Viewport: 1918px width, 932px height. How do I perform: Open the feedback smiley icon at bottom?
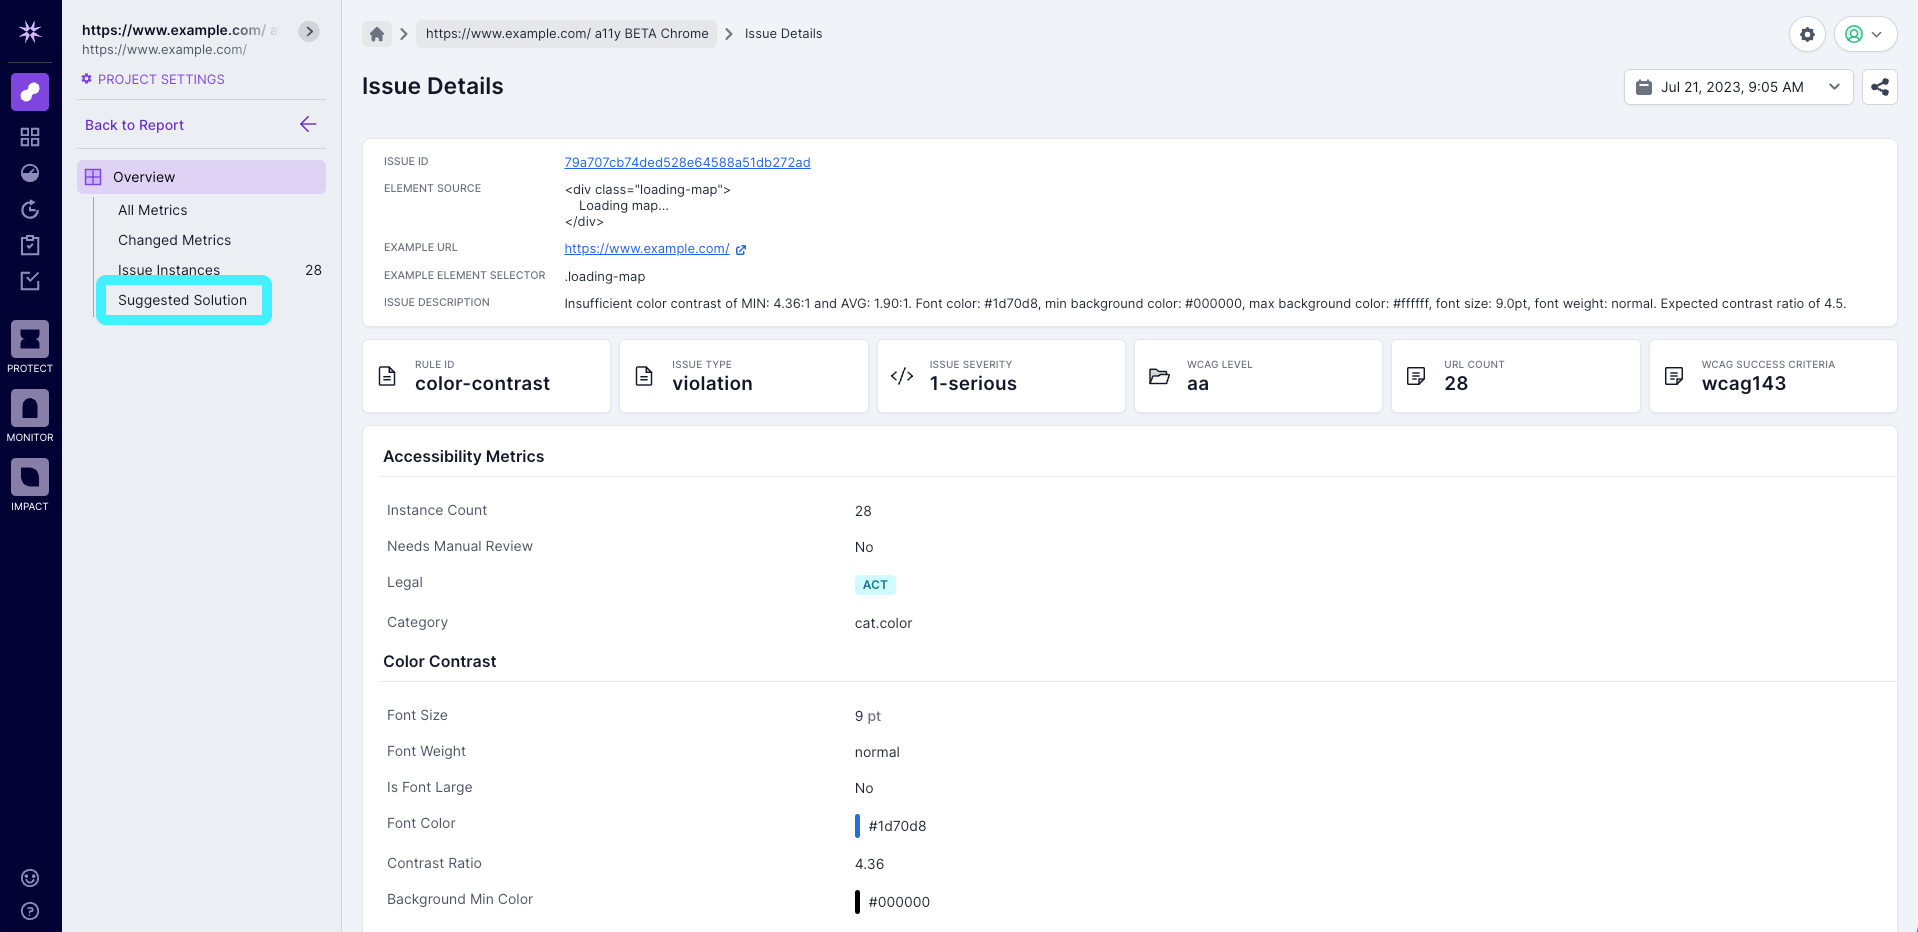[30, 878]
